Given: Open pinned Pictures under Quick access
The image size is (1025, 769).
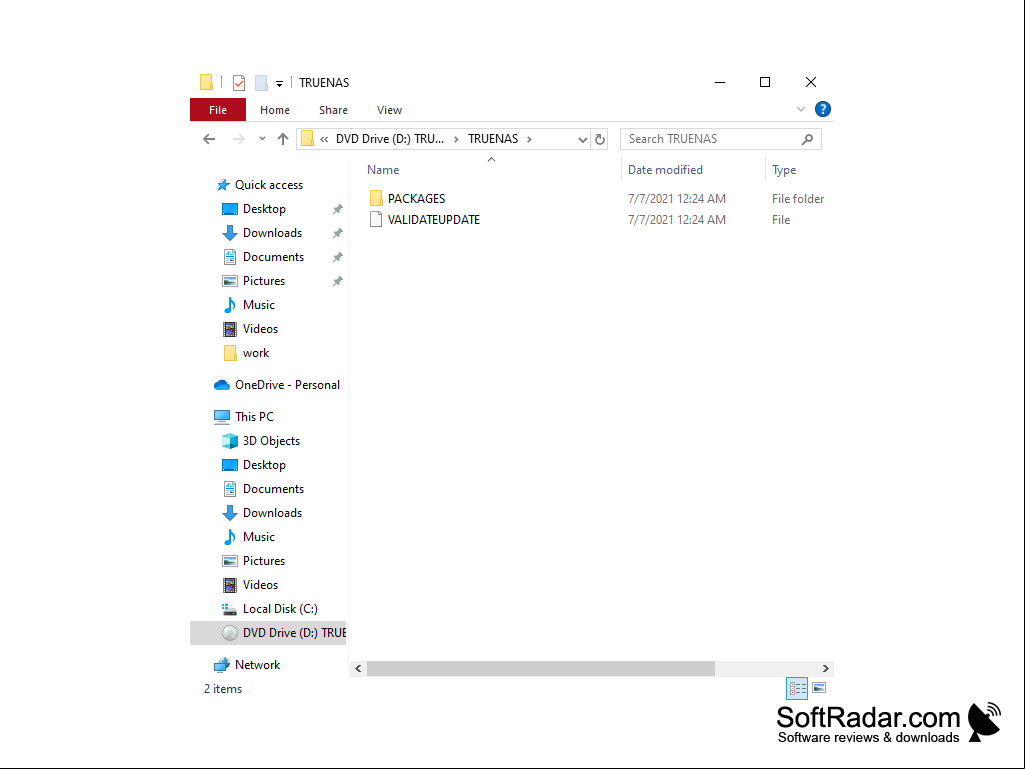Looking at the screenshot, I should point(263,281).
